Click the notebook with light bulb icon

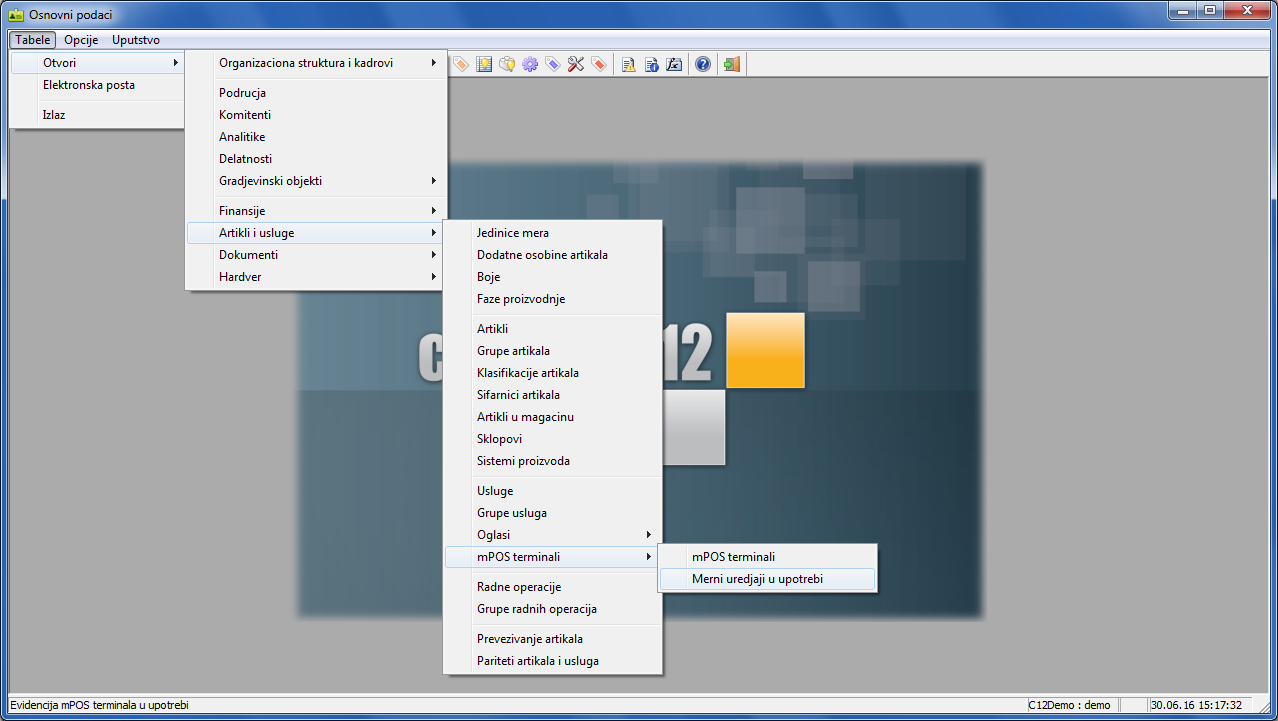click(x=484, y=64)
